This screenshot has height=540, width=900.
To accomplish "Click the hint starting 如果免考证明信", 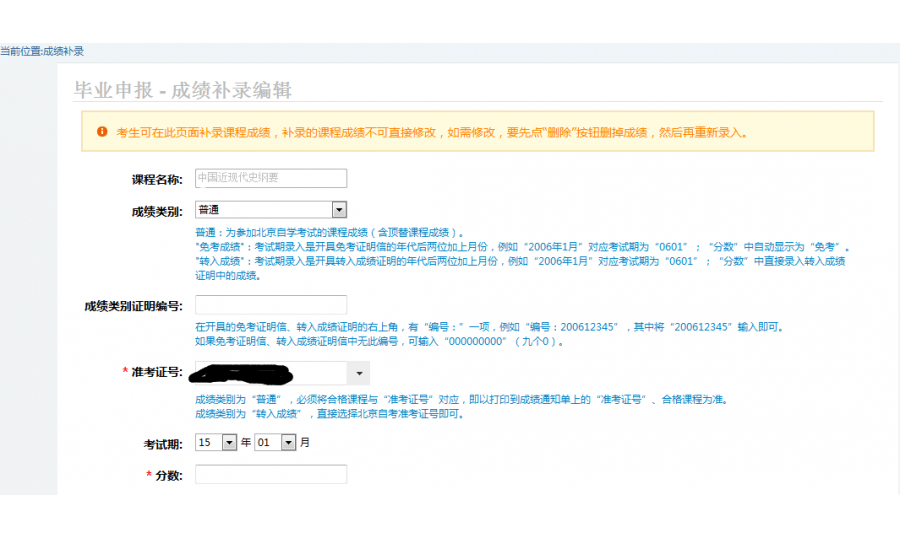I will (379, 341).
